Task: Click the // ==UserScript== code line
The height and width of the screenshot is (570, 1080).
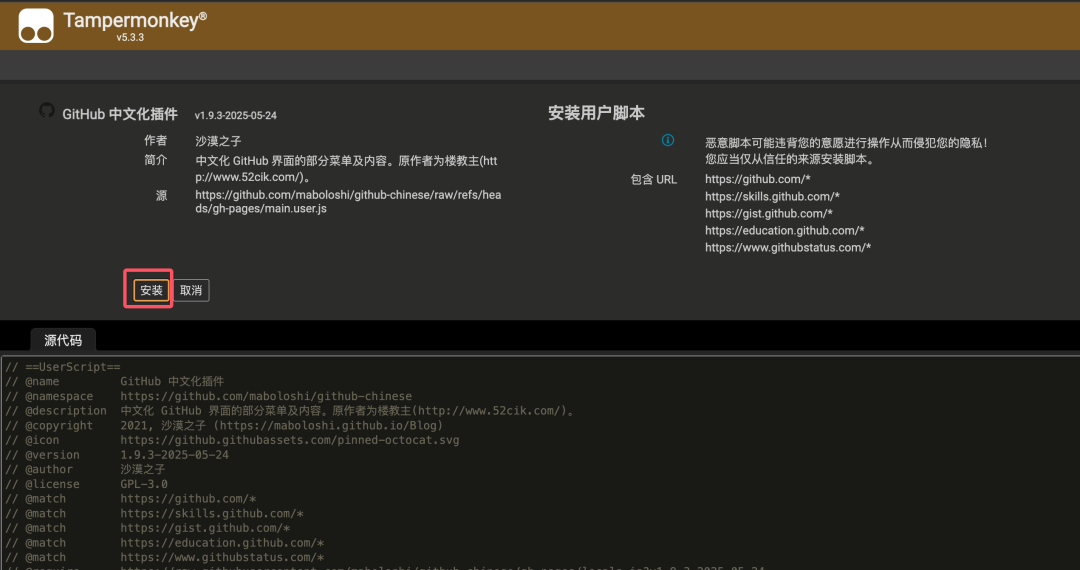Action: (63, 367)
